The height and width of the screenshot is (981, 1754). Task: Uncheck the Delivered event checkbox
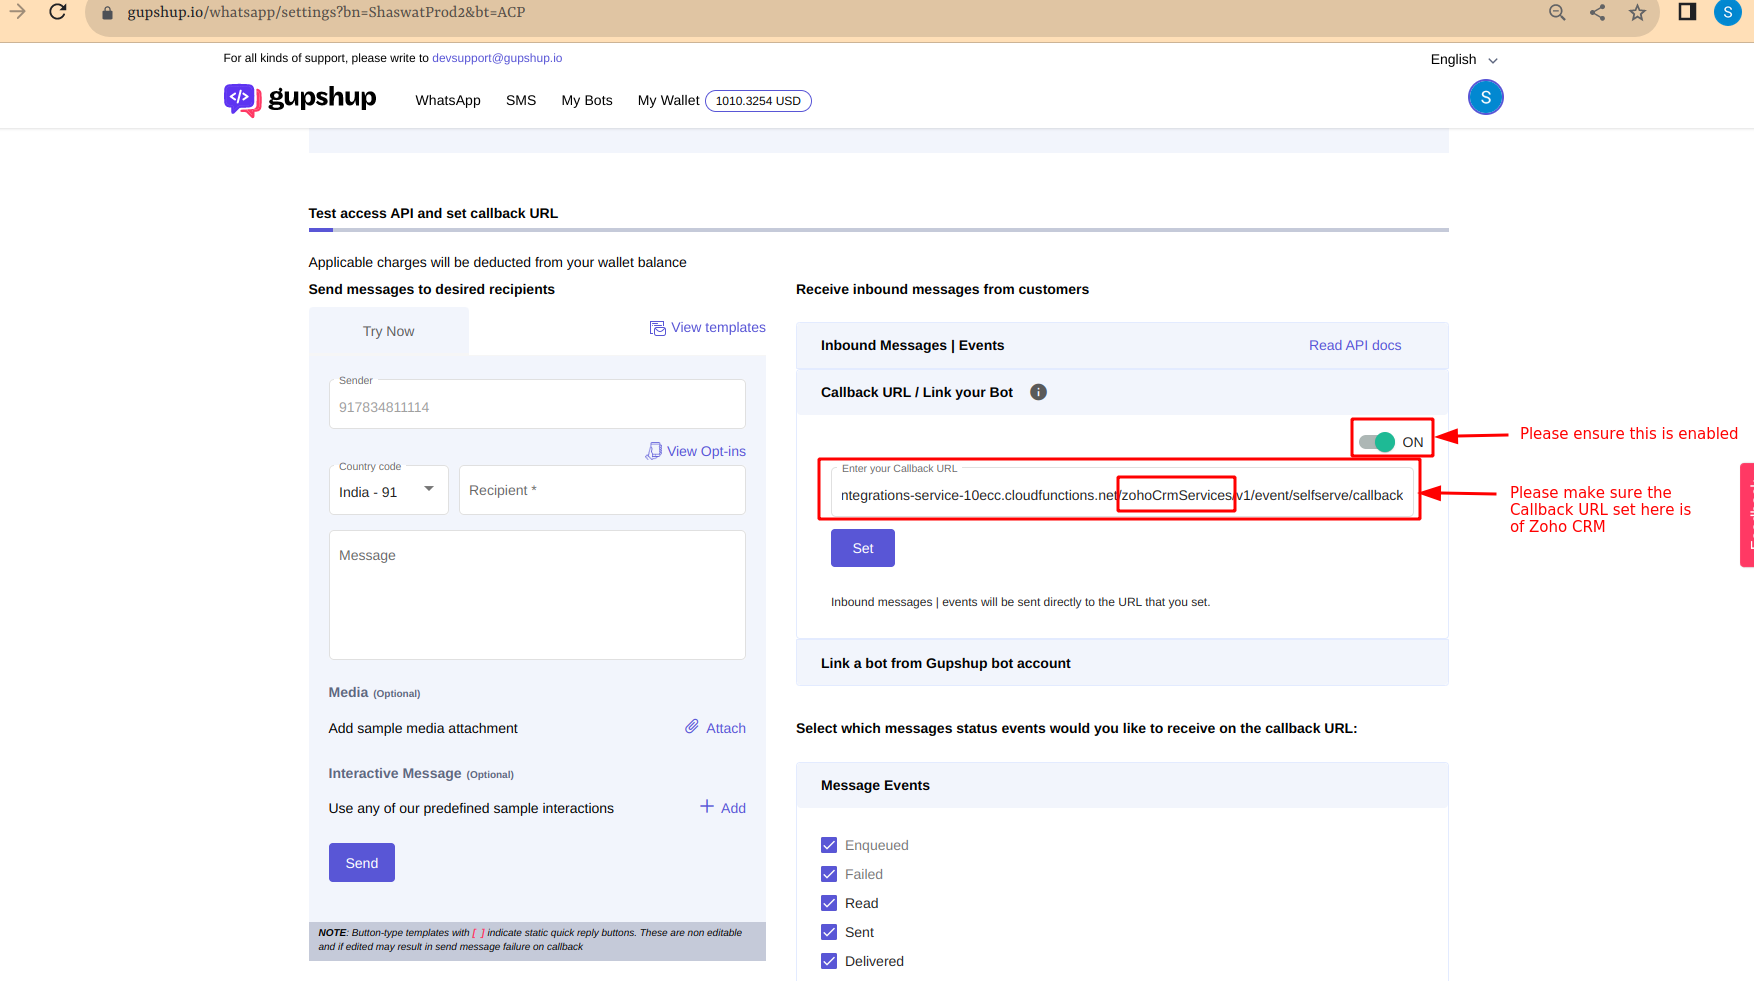click(x=829, y=961)
